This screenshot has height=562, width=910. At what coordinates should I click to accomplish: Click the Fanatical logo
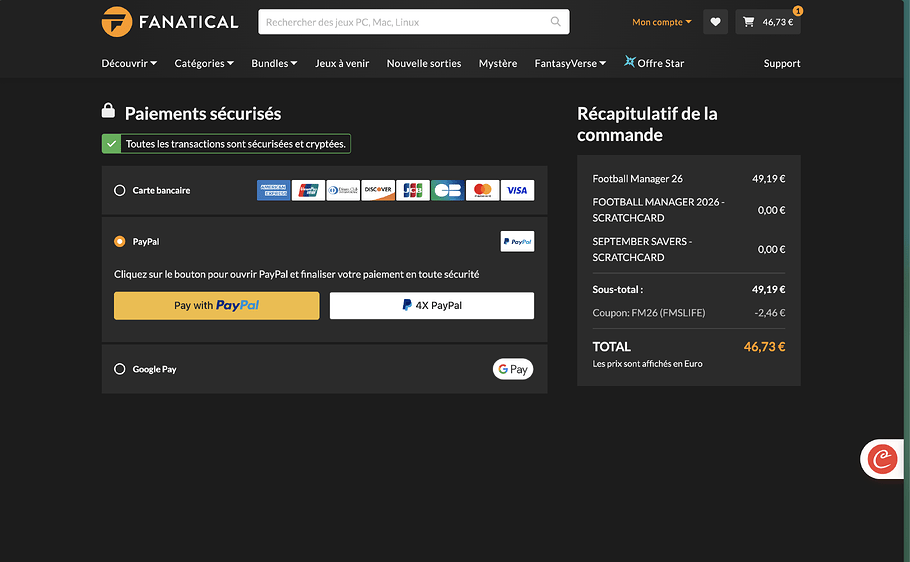click(170, 21)
